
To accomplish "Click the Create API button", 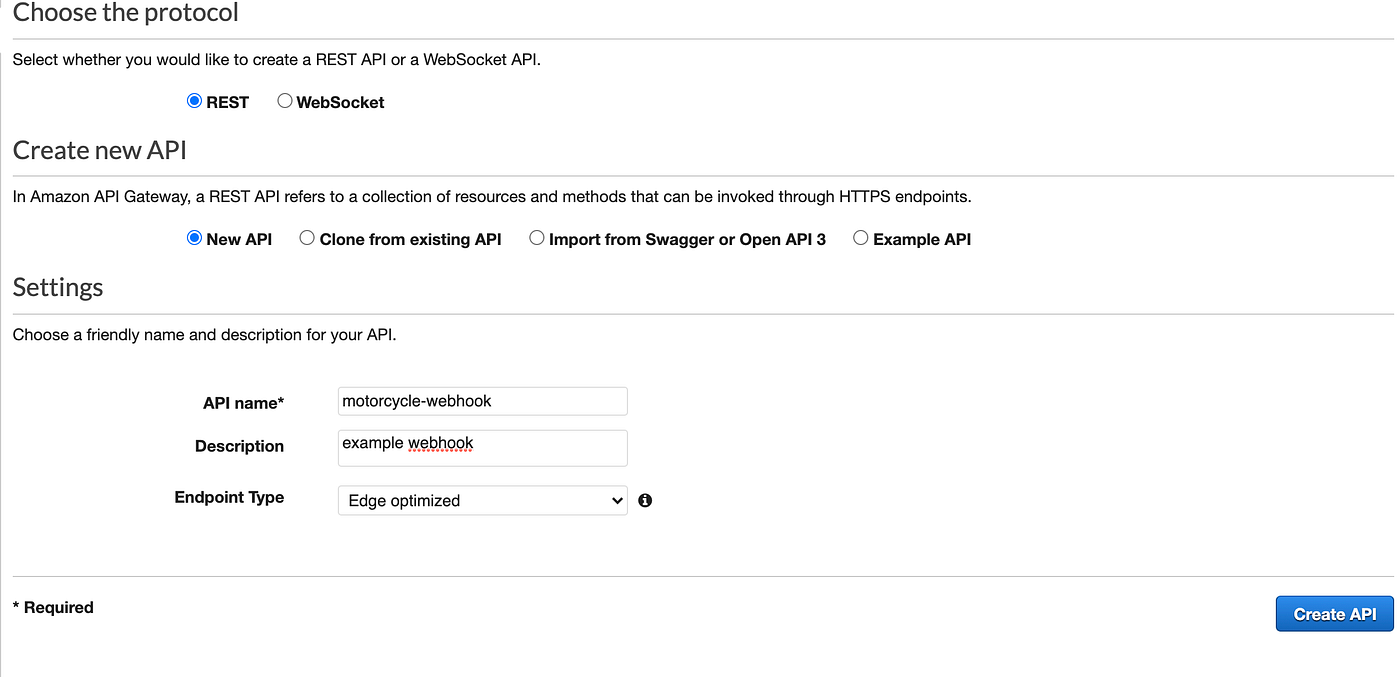I will [x=1334, y=613].
